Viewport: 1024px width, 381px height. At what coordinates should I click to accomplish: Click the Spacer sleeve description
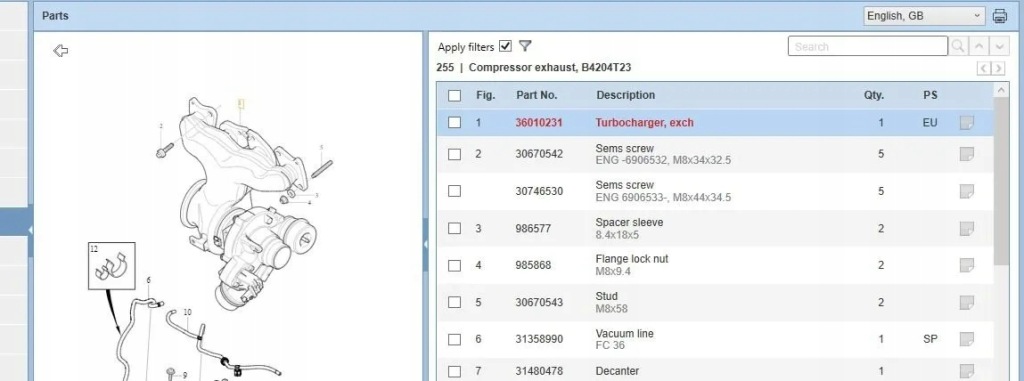pos(629,222)
